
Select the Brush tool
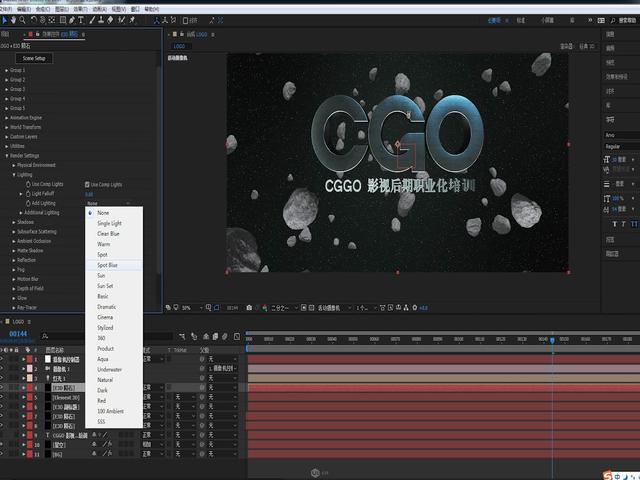pyautogui.click(x=92, y=20)
